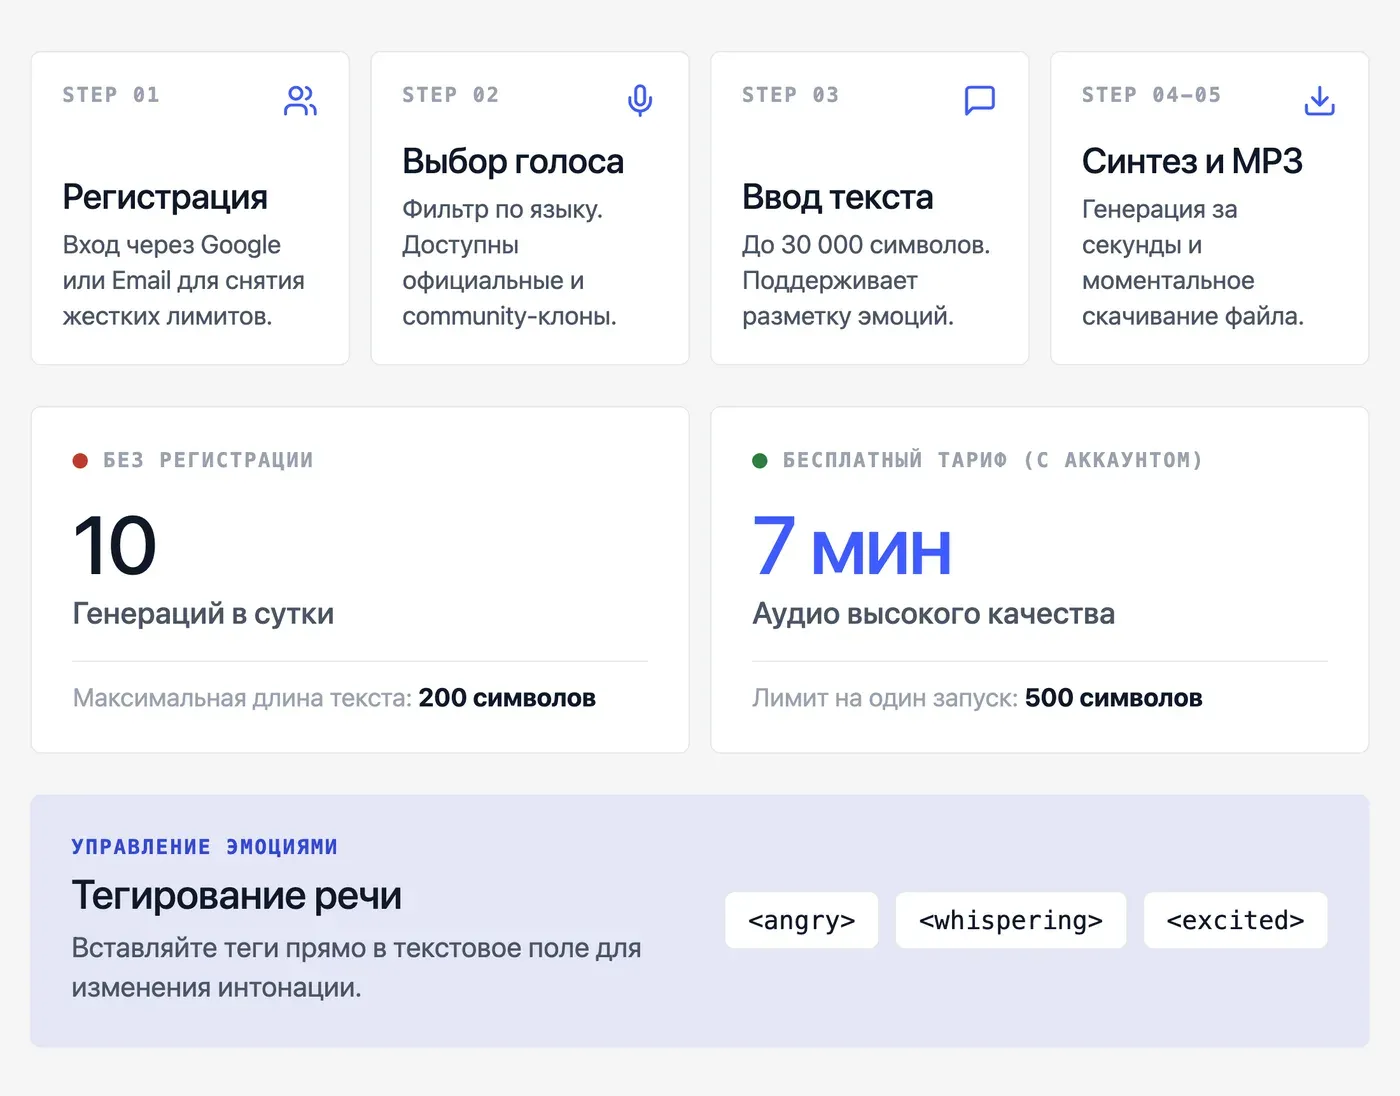Click description "Вход через Google или Email"

(x=184, y=263)
